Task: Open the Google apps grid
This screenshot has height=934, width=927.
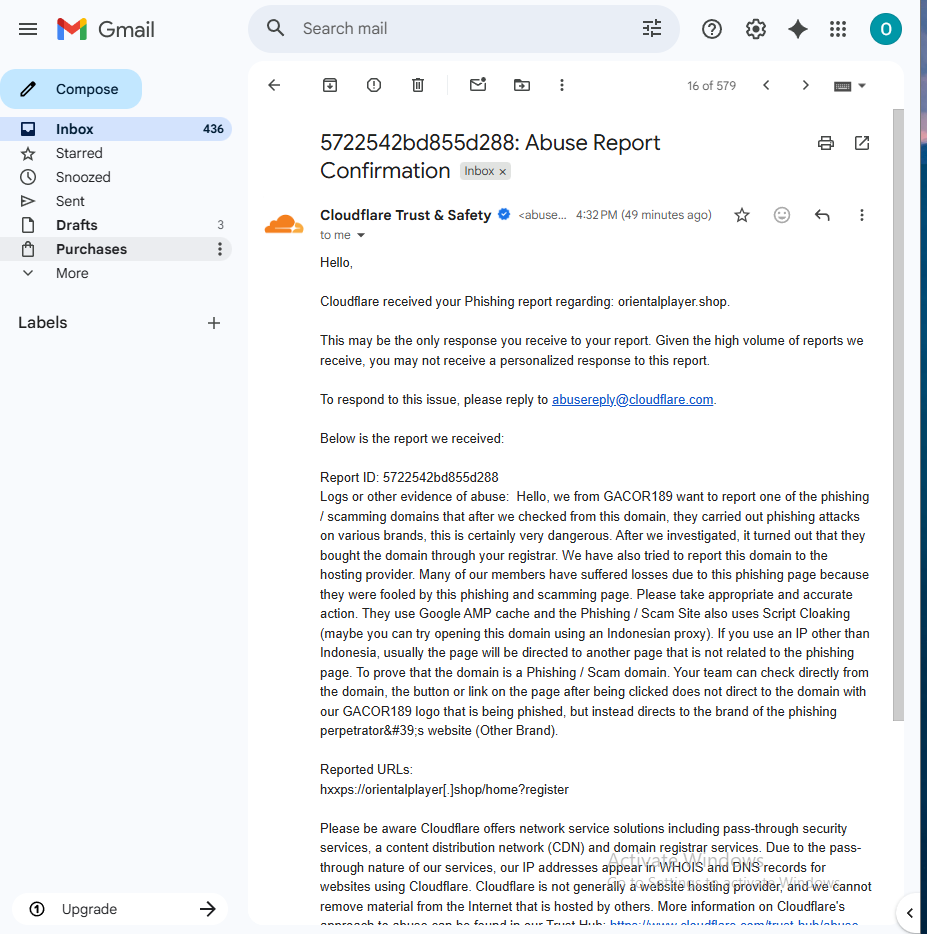Action: [x=838, y=29]
